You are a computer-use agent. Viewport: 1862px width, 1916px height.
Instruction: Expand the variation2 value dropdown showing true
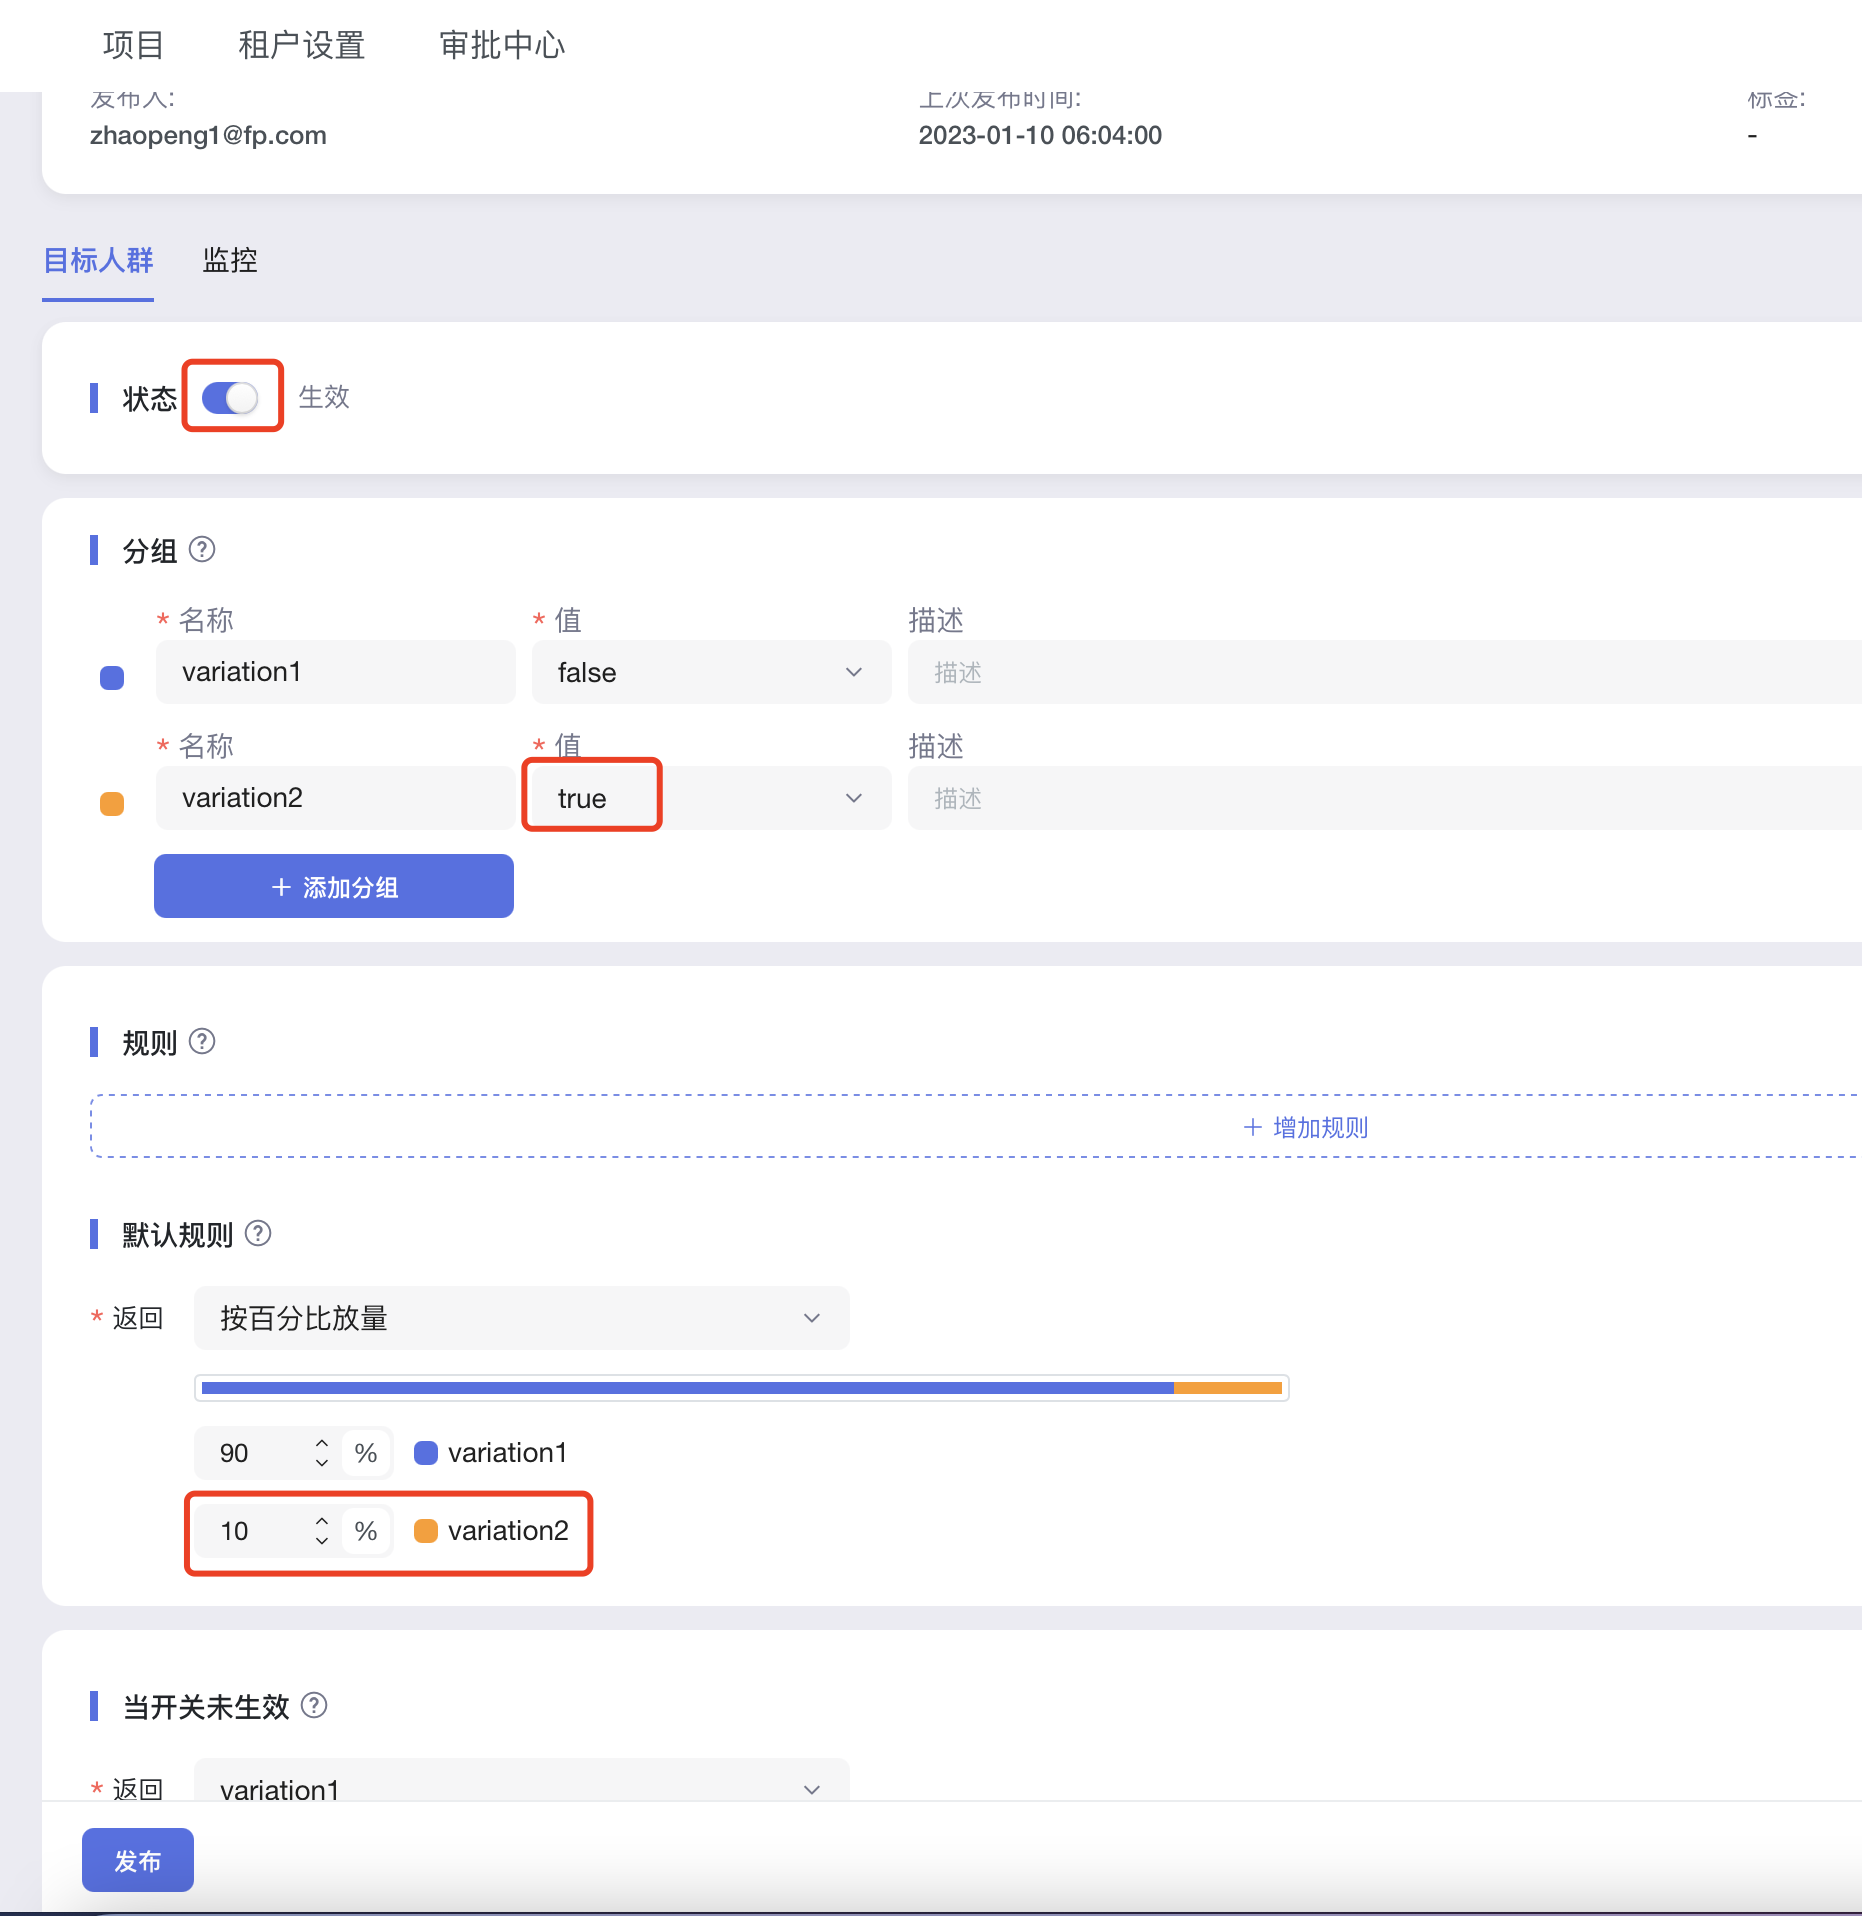710,798
